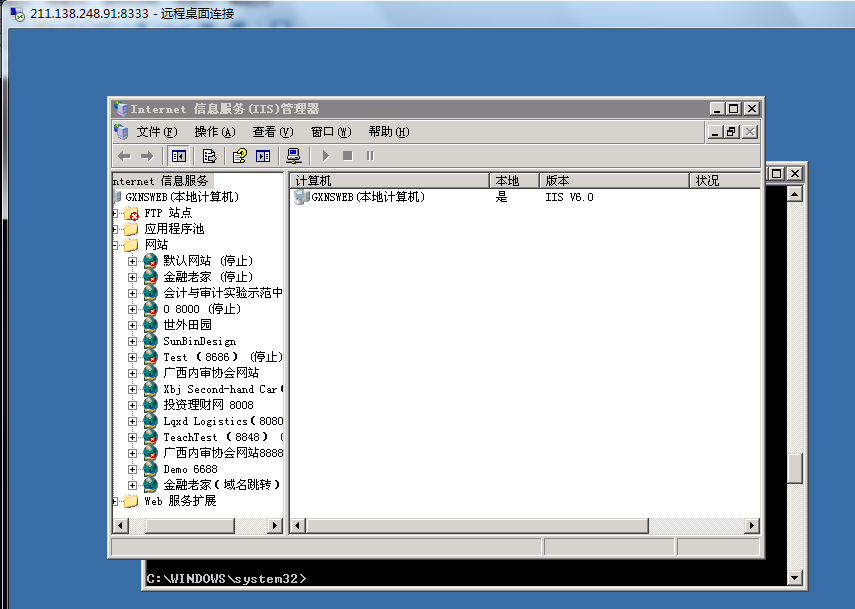Open the 操作(A) menu
Screen dimensions: 855x609
click(x=214, y=132)
